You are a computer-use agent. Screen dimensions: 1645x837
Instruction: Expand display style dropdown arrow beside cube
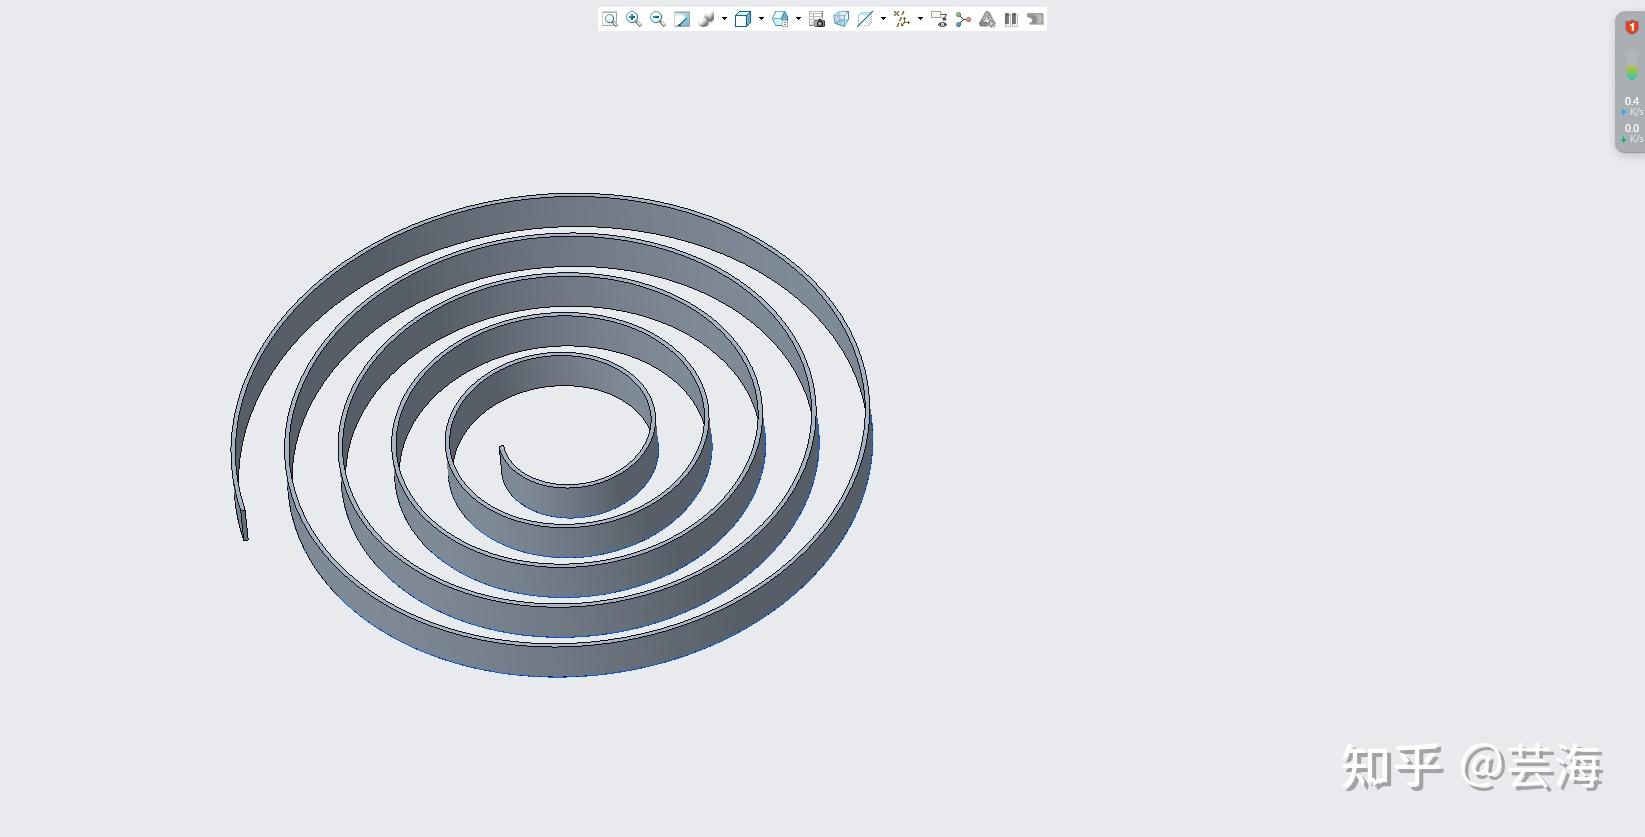click(x=761, y=19)
